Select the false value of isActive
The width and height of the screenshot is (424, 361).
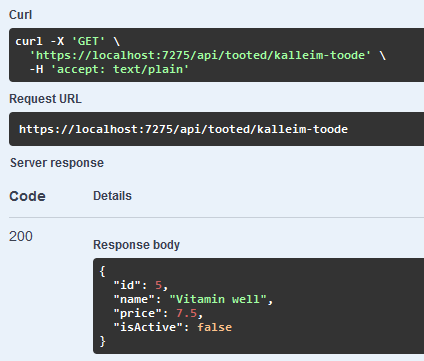[x=215, y=327]
